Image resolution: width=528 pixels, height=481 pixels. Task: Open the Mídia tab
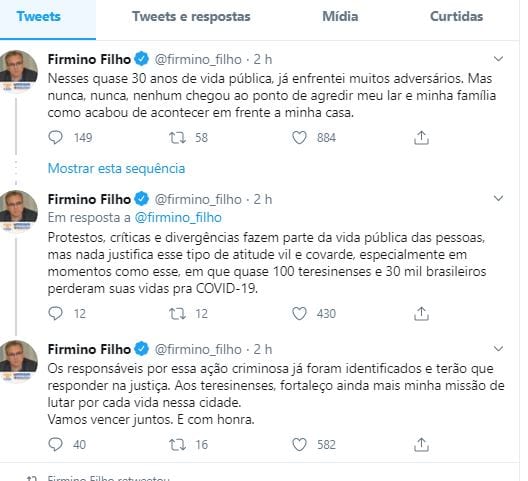click(x=340, y=16)
